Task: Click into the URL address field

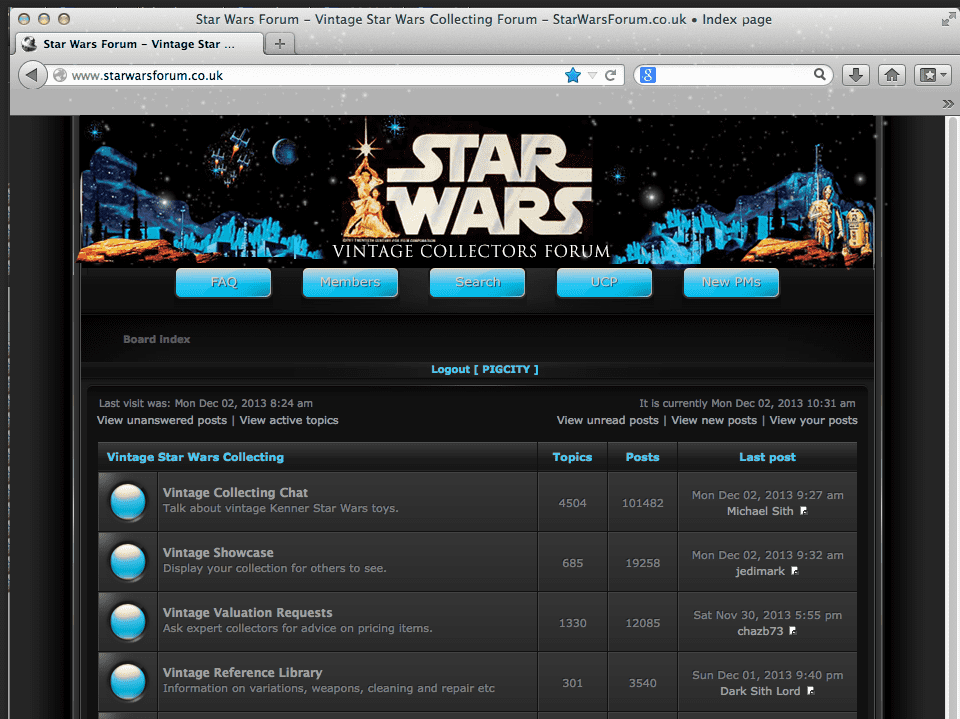Action: 300,75
